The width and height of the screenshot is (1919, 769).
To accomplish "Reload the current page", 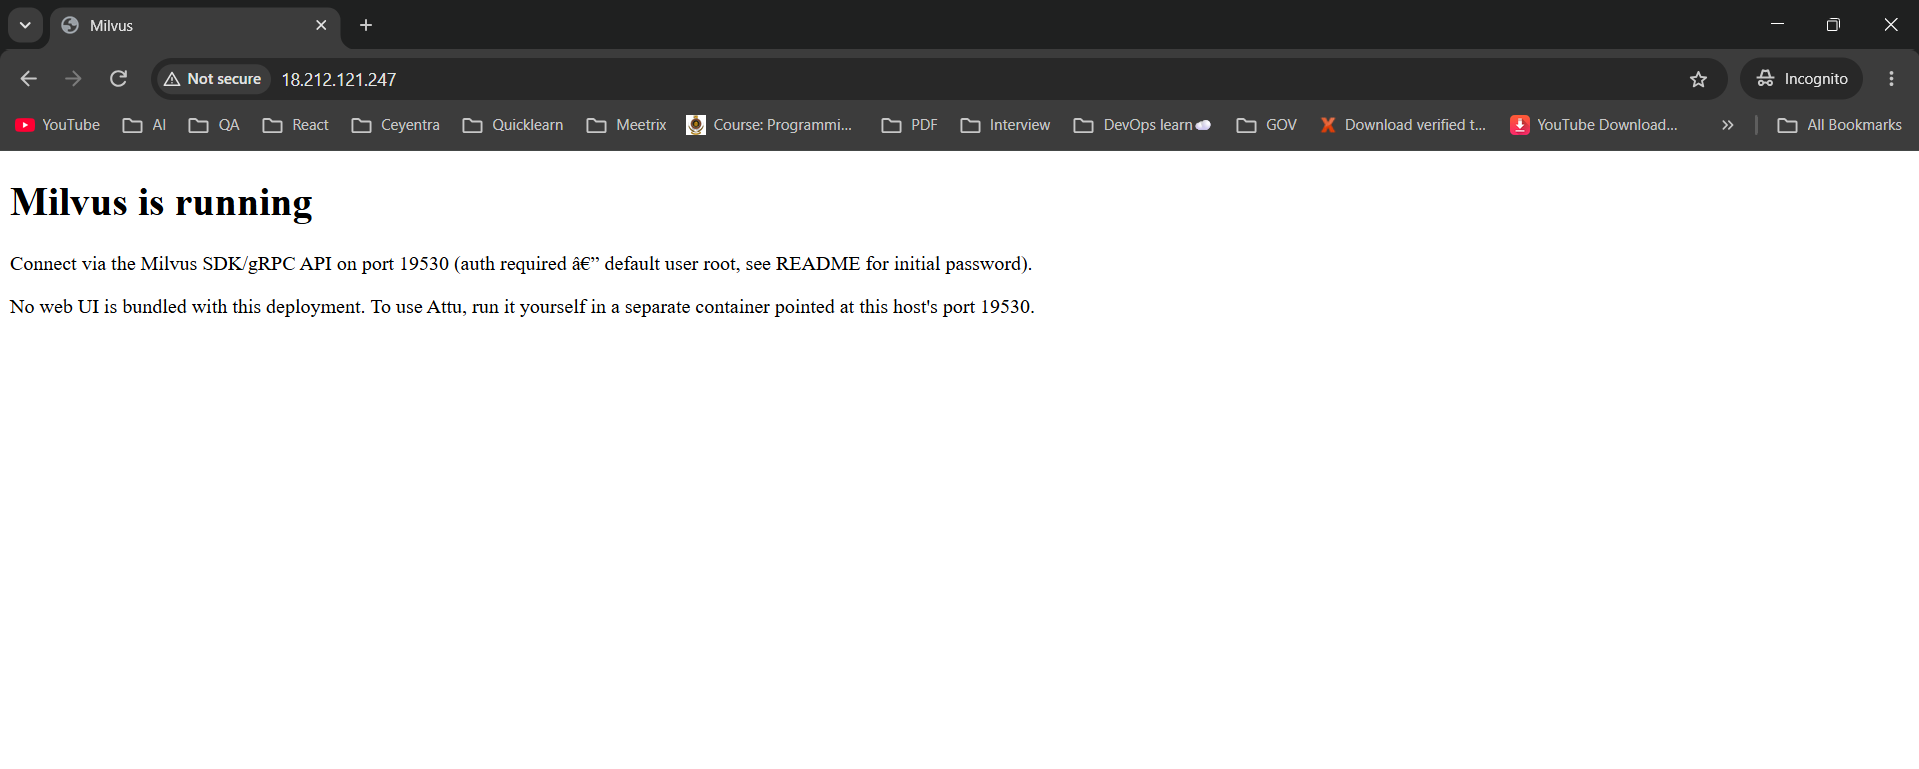I will pos(118,79).
